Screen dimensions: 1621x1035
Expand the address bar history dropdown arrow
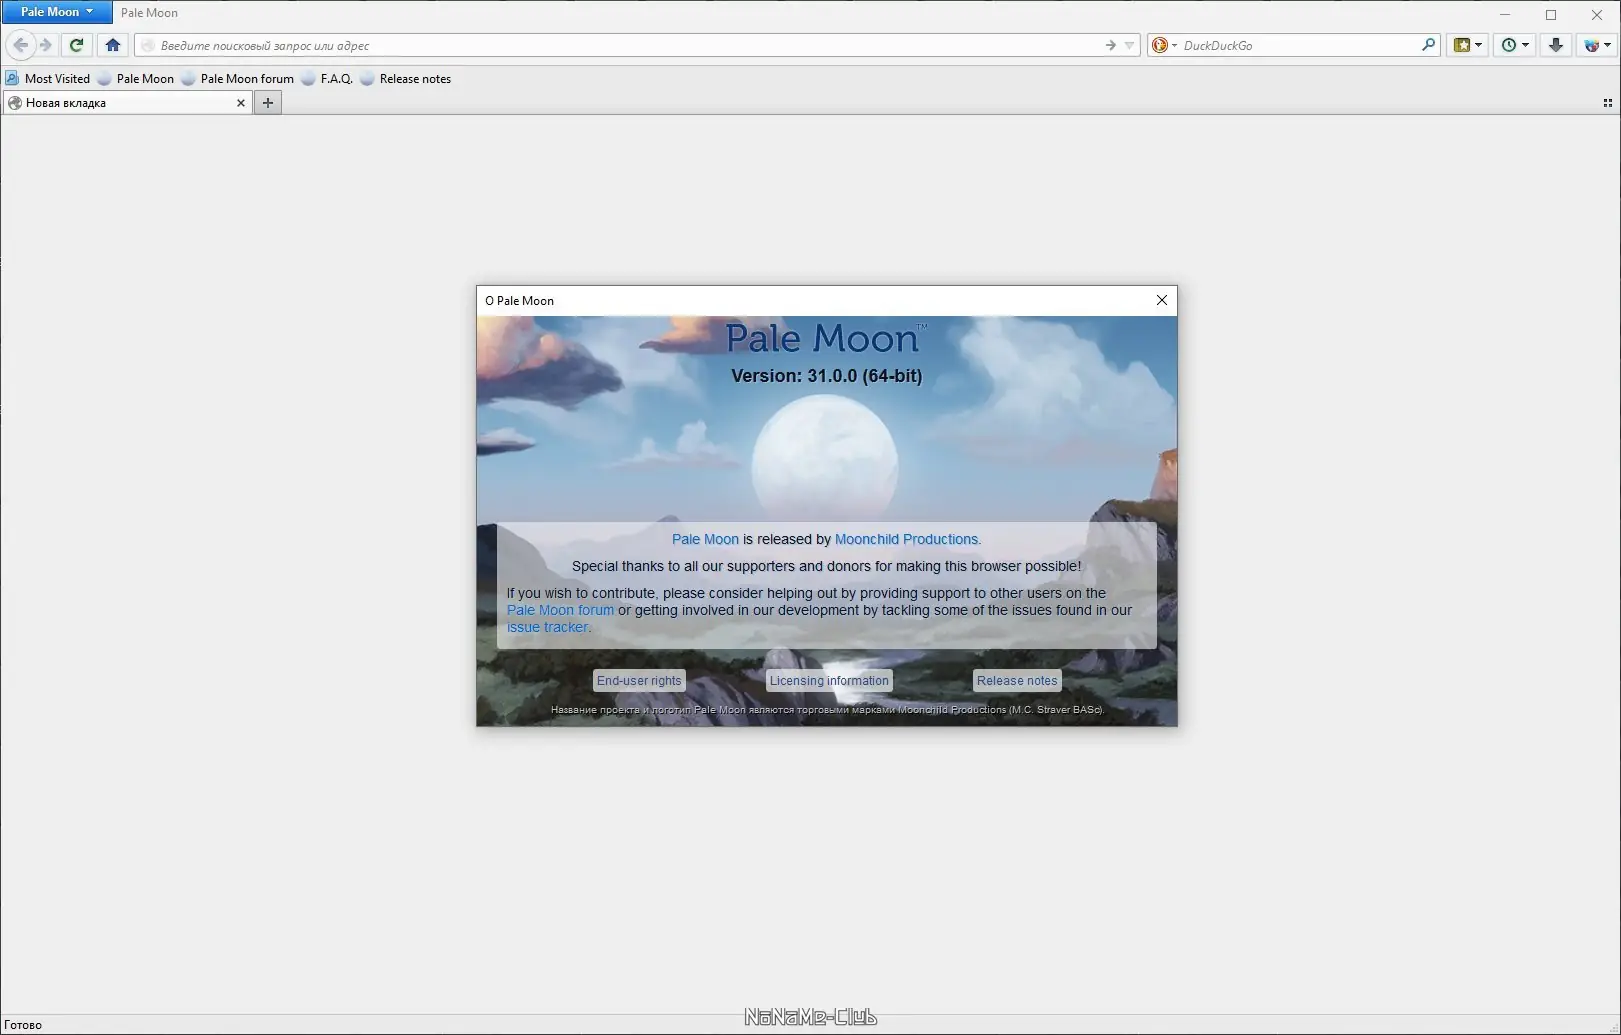1130,45
